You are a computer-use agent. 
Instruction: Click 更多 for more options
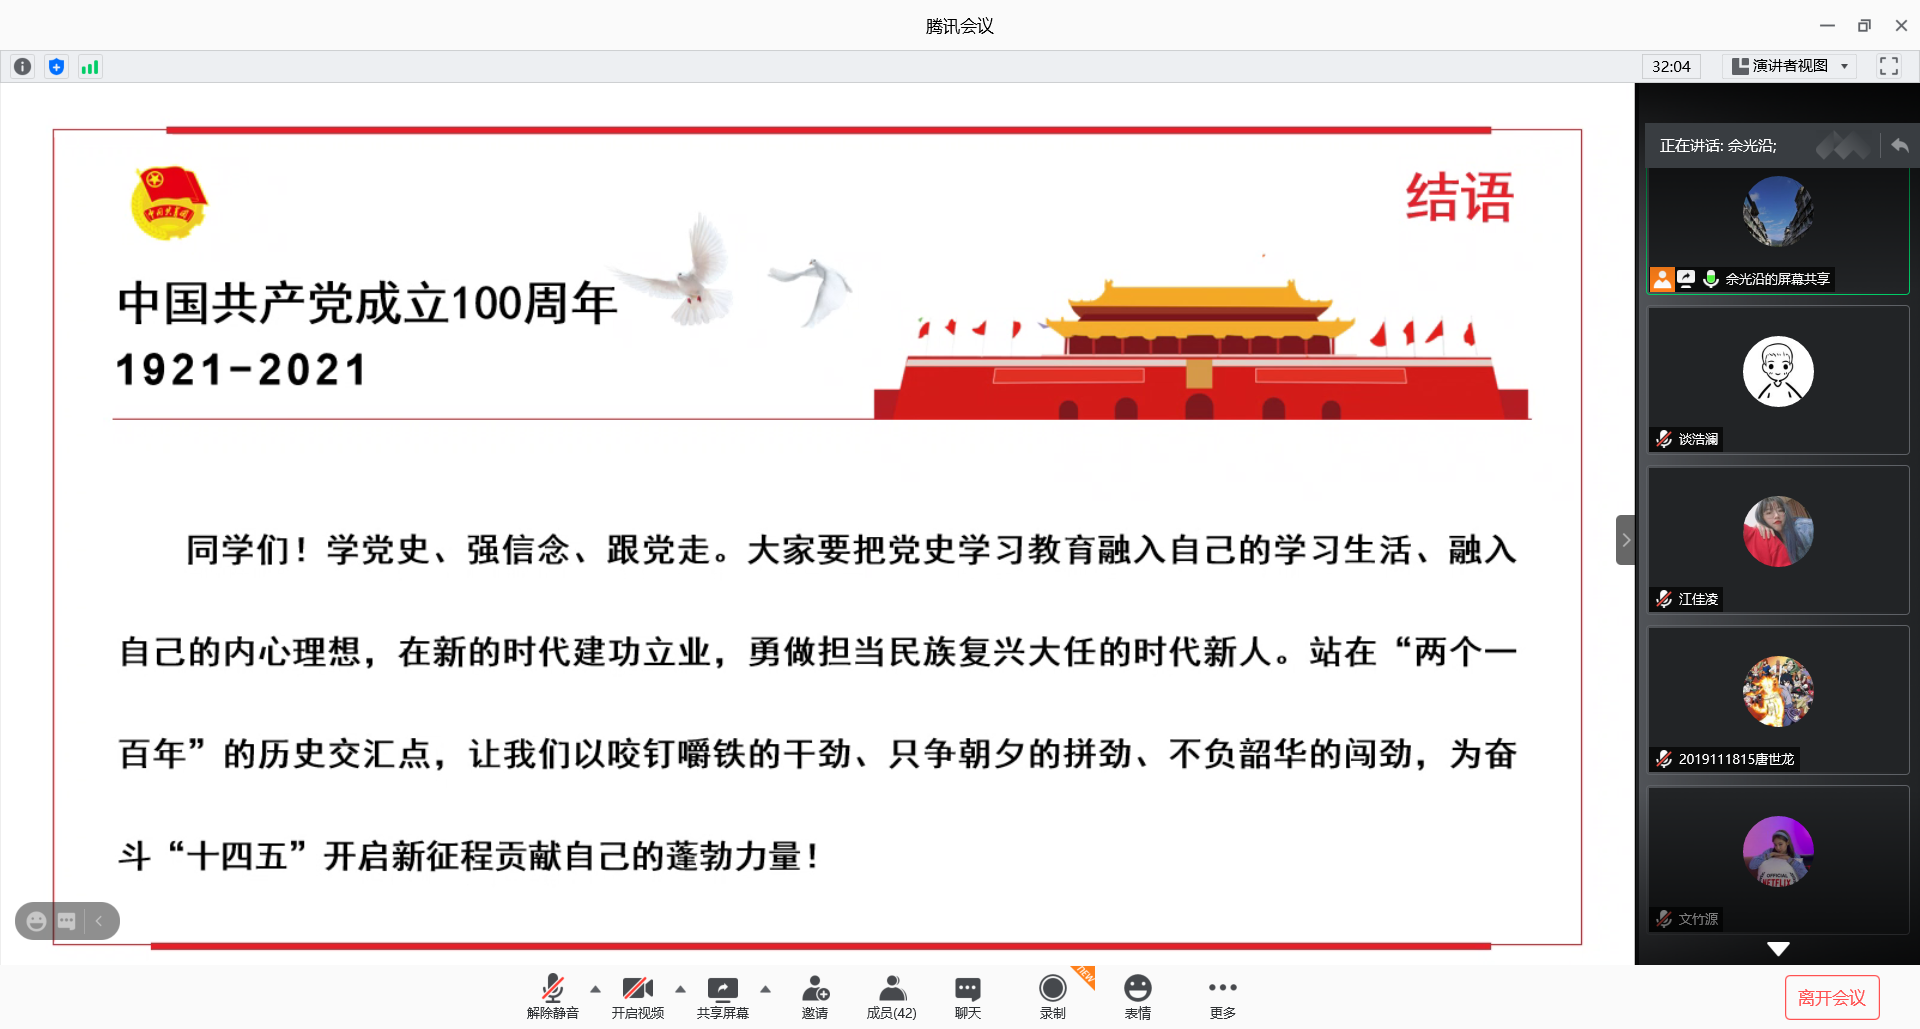coord(1222,996)
